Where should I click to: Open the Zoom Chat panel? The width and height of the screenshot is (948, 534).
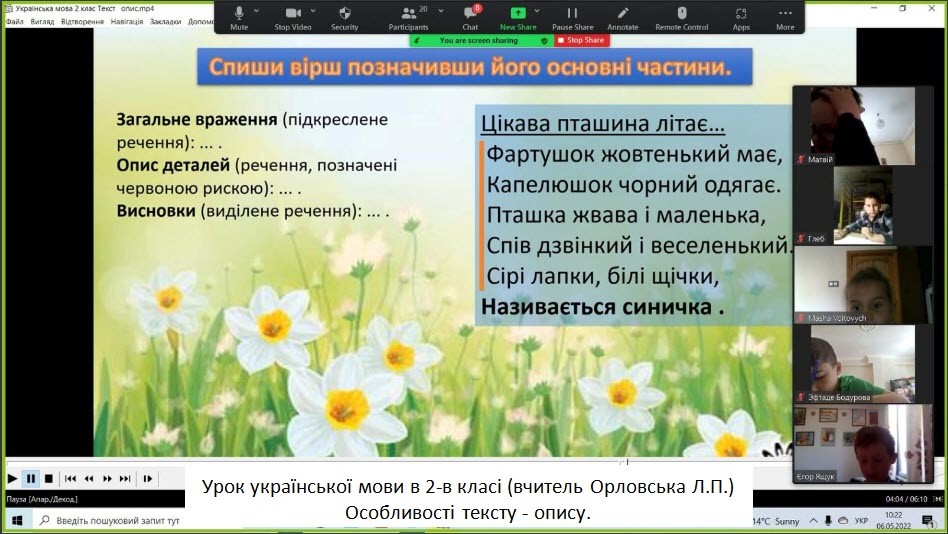470,16
